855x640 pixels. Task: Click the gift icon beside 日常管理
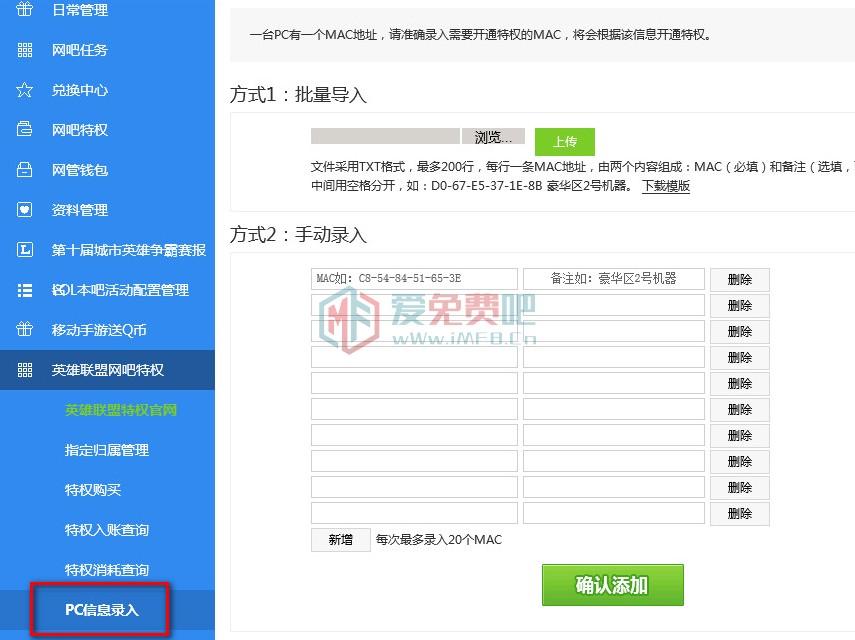point(25,9)
